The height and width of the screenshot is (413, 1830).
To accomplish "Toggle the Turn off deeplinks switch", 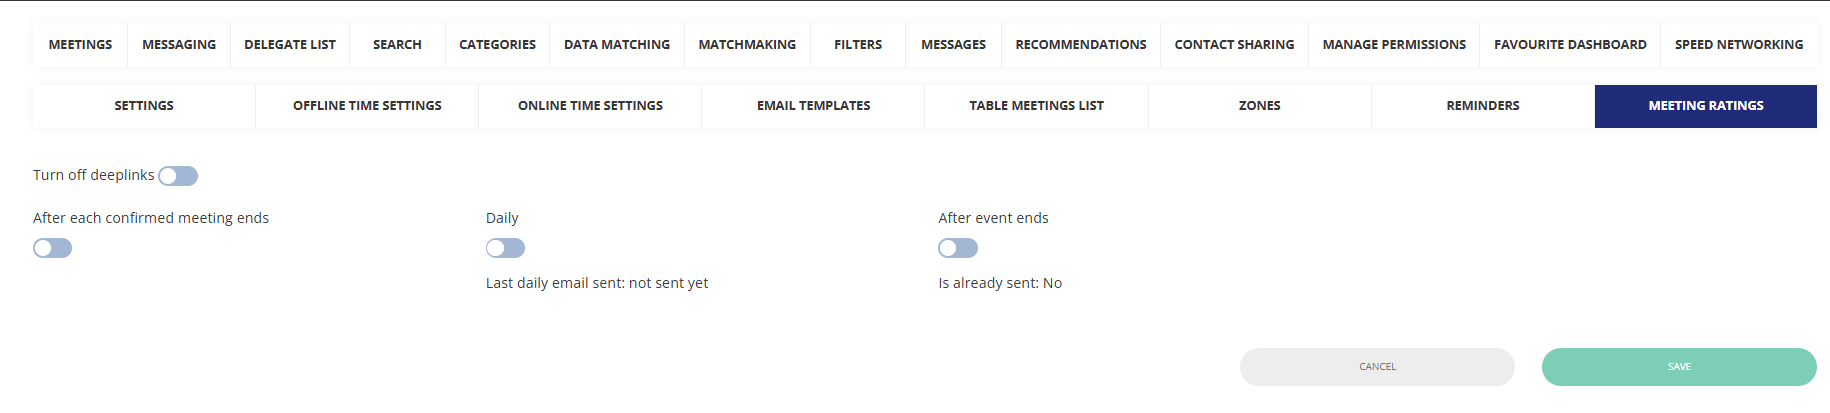I will pos(178,176).
